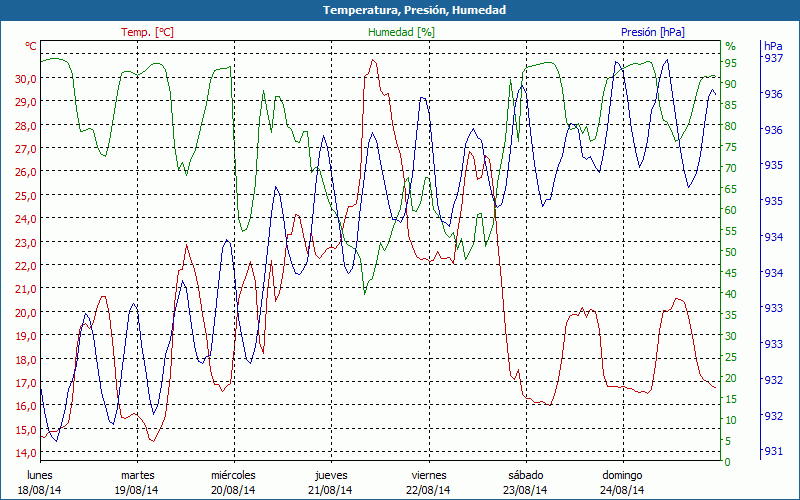The height and width of the screenshot is (500, 800).
Task: Select the jueves day label
Action: (x=331, y=475)
